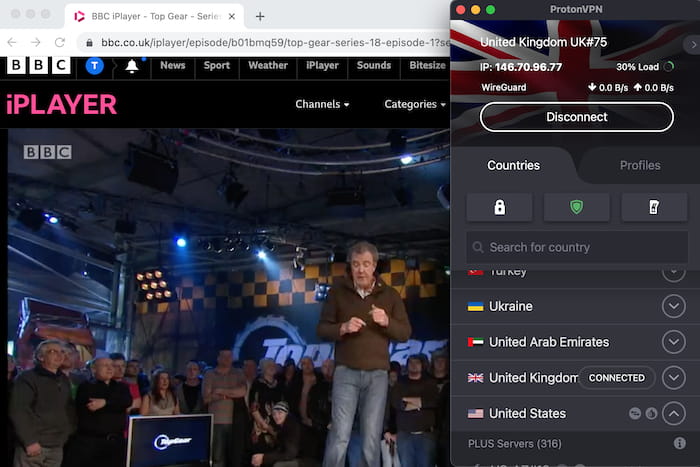The width and height of the screenshot is (700, 467).
Task: Click the United States flag icon
Action: point(475,414)
